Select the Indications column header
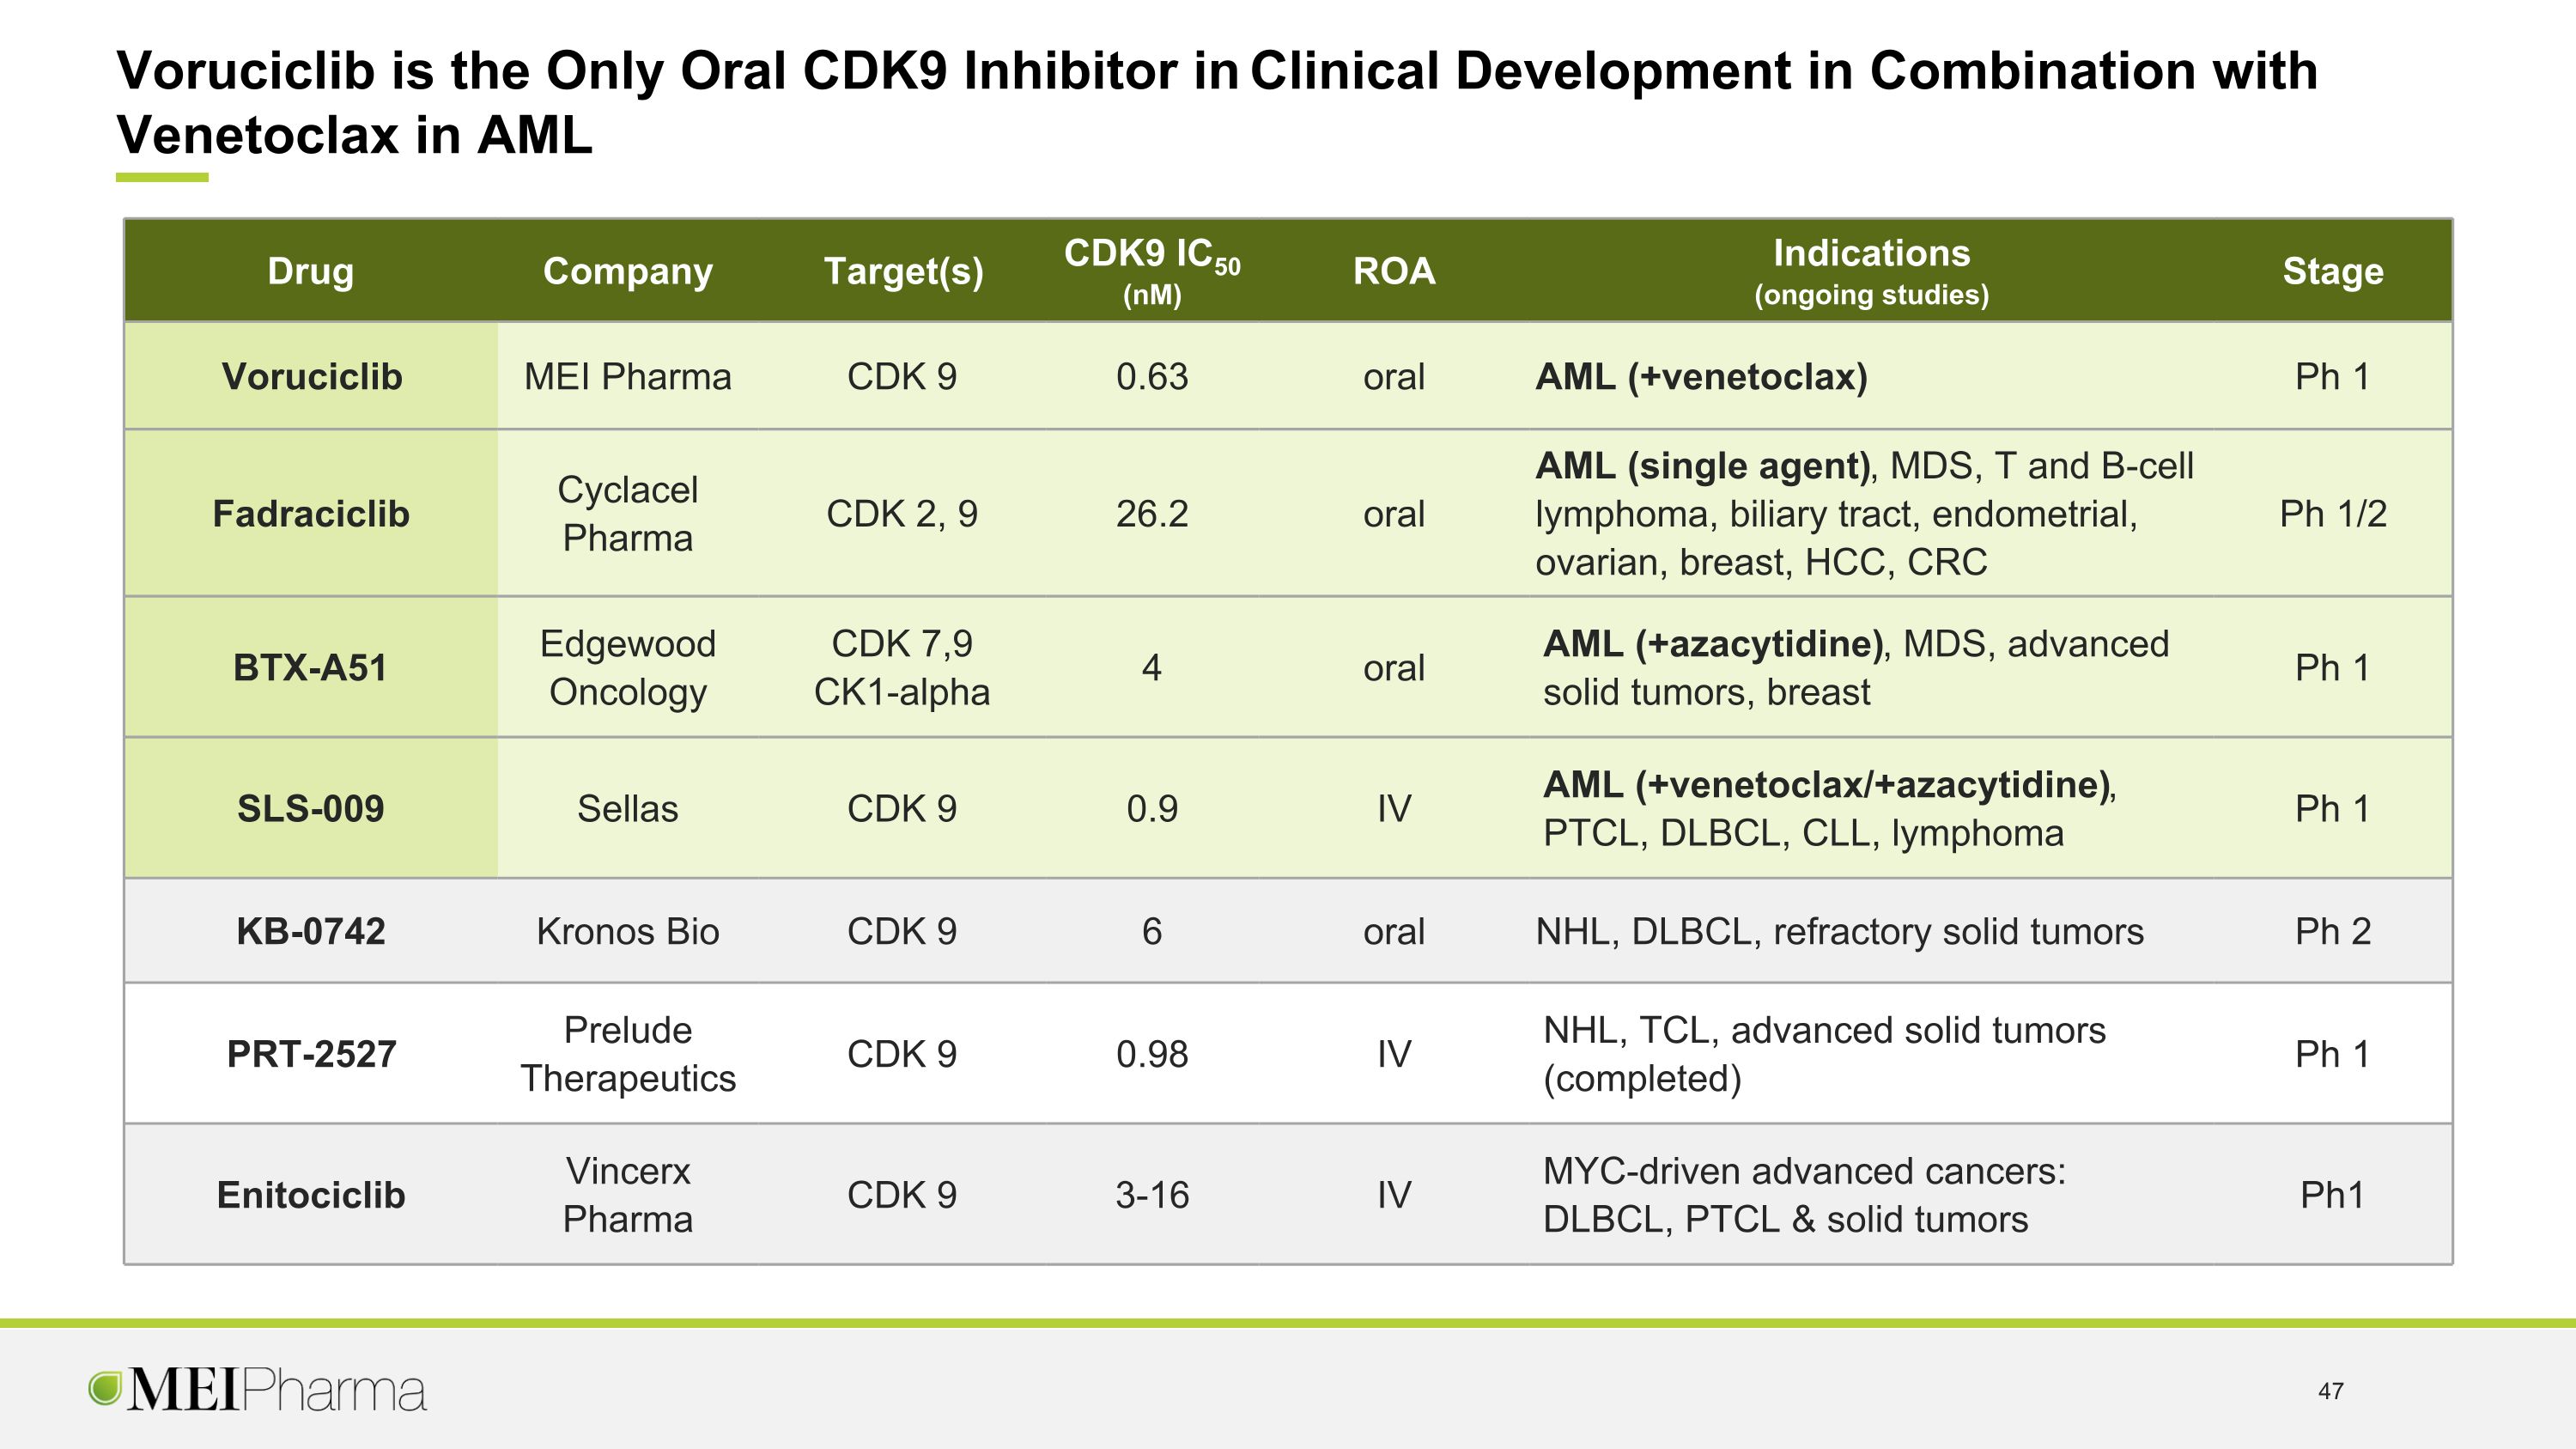This screenshot has height=1449, width=2576. click(1871, 271)
